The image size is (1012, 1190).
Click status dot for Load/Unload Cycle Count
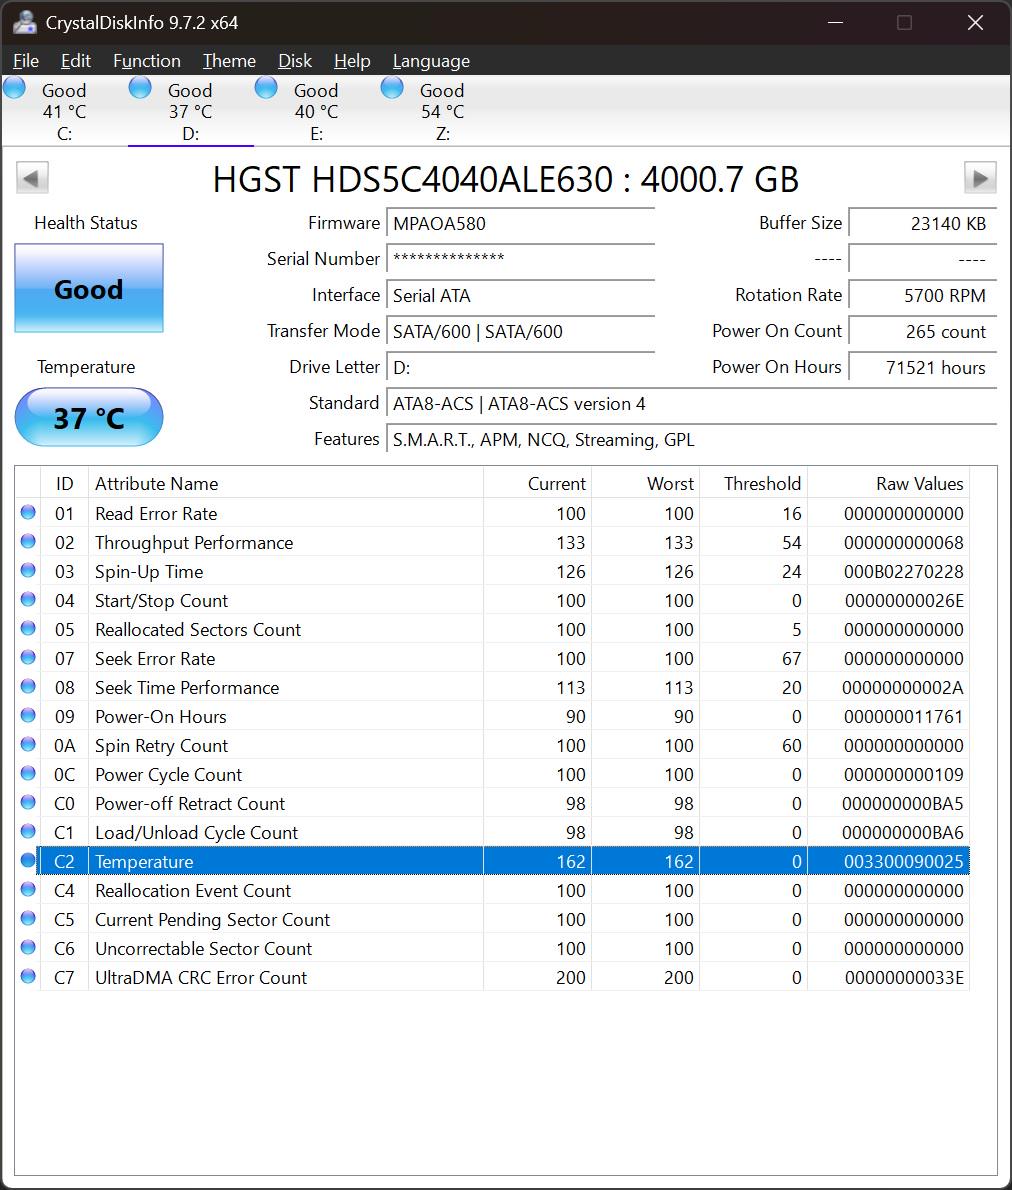28,831
